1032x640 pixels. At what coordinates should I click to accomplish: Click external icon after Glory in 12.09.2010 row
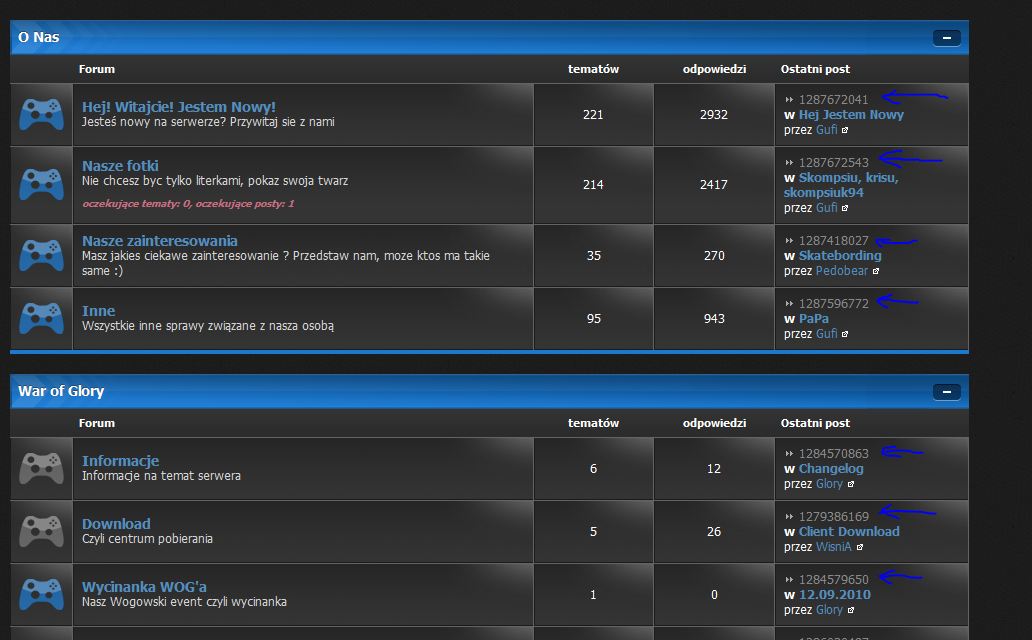point(851,610)
